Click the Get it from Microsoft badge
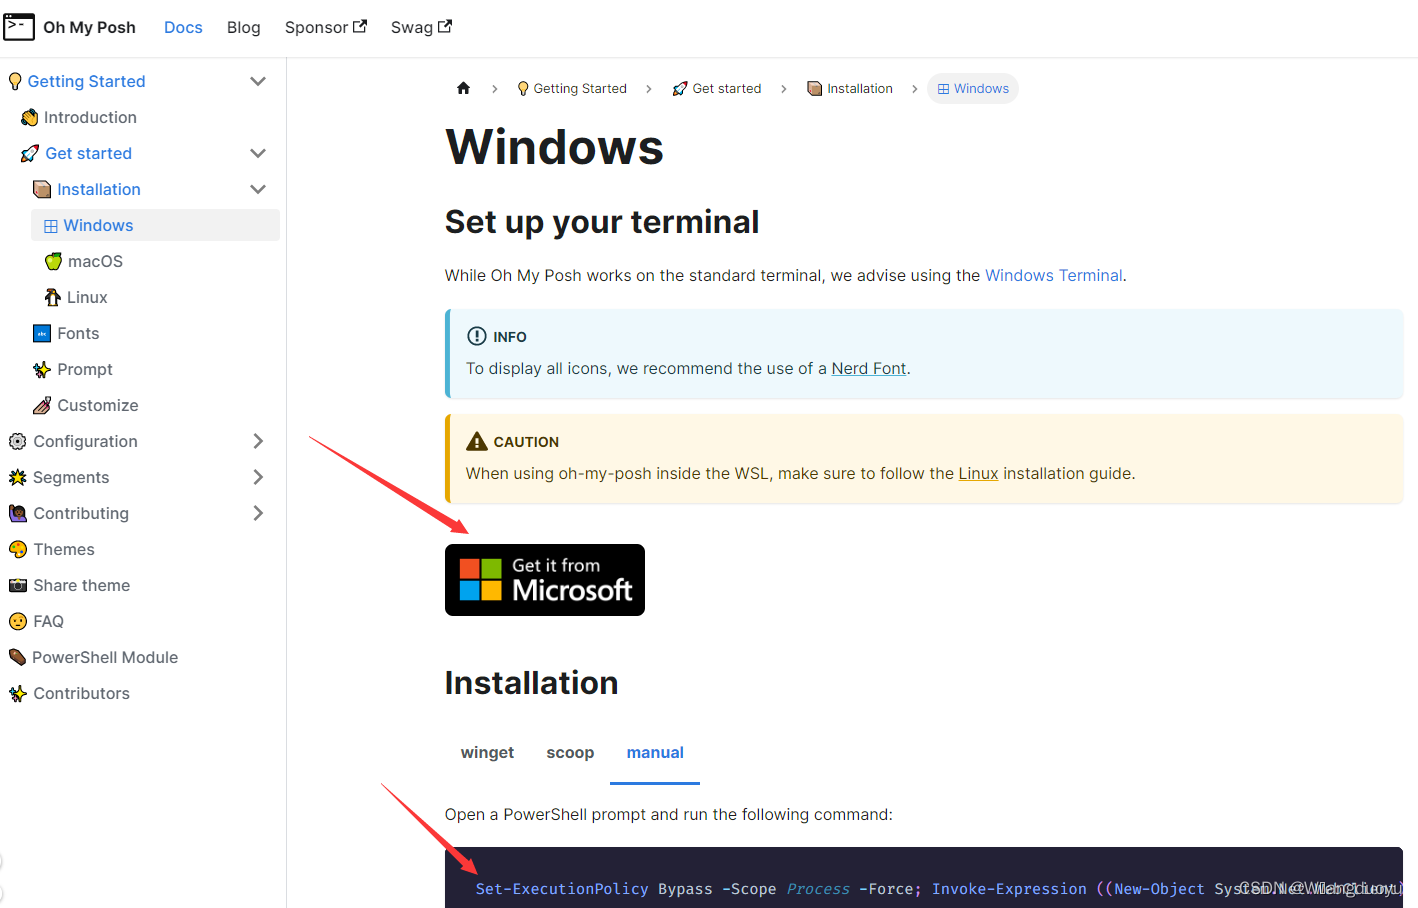This screenshot has height=908, width=1418. [x=545, y=580]
